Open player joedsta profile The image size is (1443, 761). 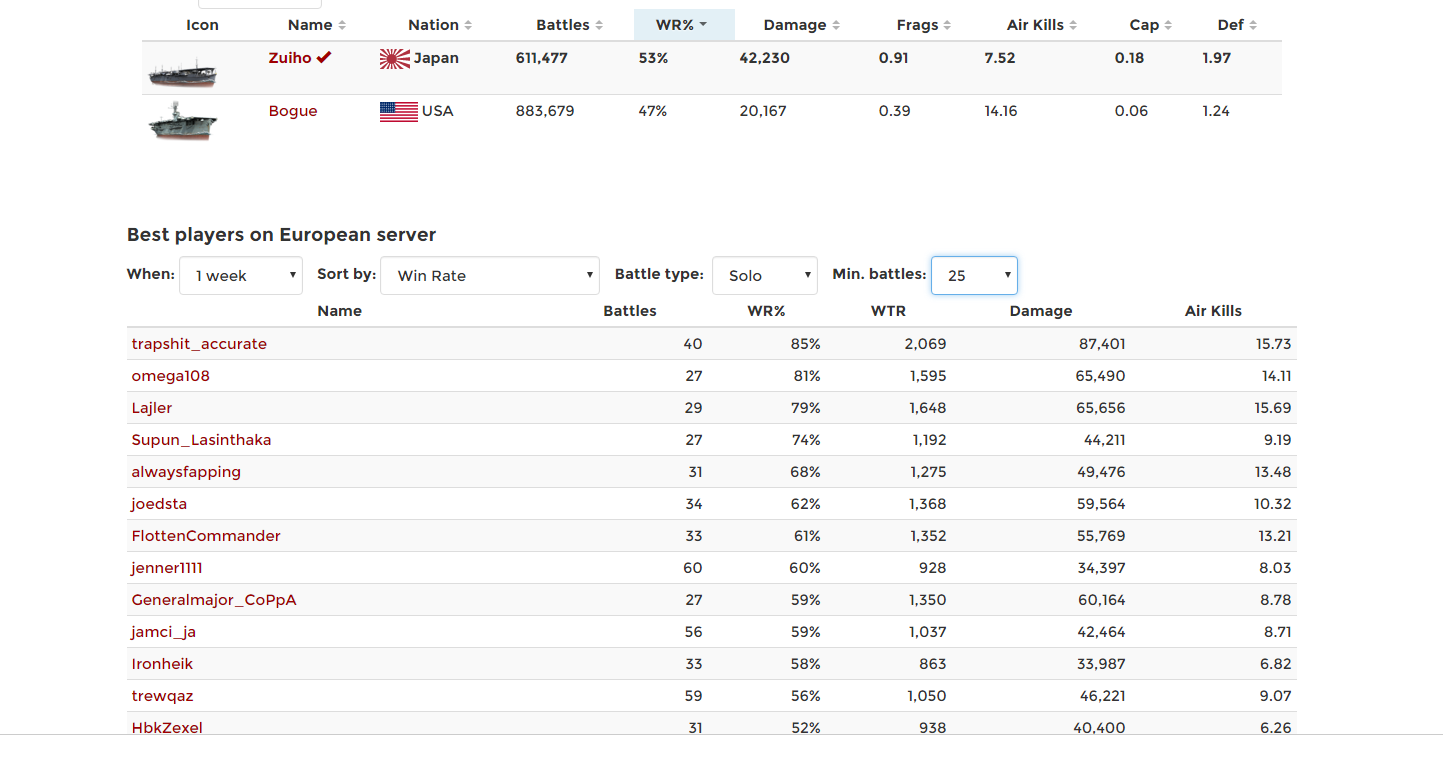pos(159,504)
